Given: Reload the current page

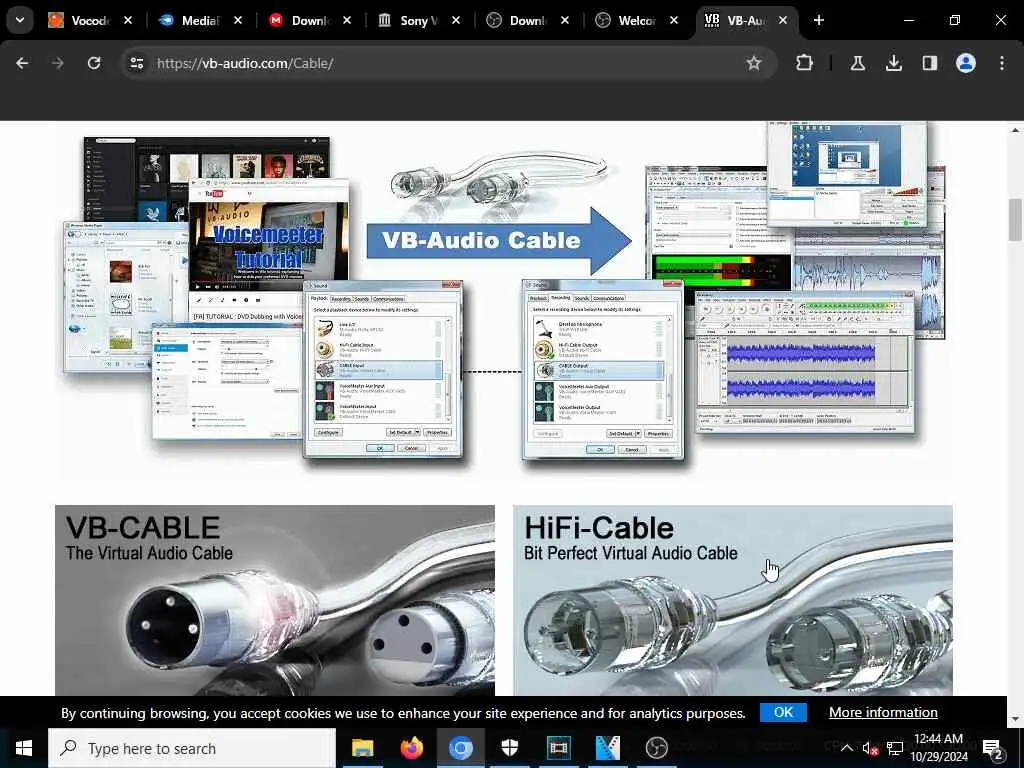Looking at the screenshot, I should pyautogui.click(x=94, y=63).
